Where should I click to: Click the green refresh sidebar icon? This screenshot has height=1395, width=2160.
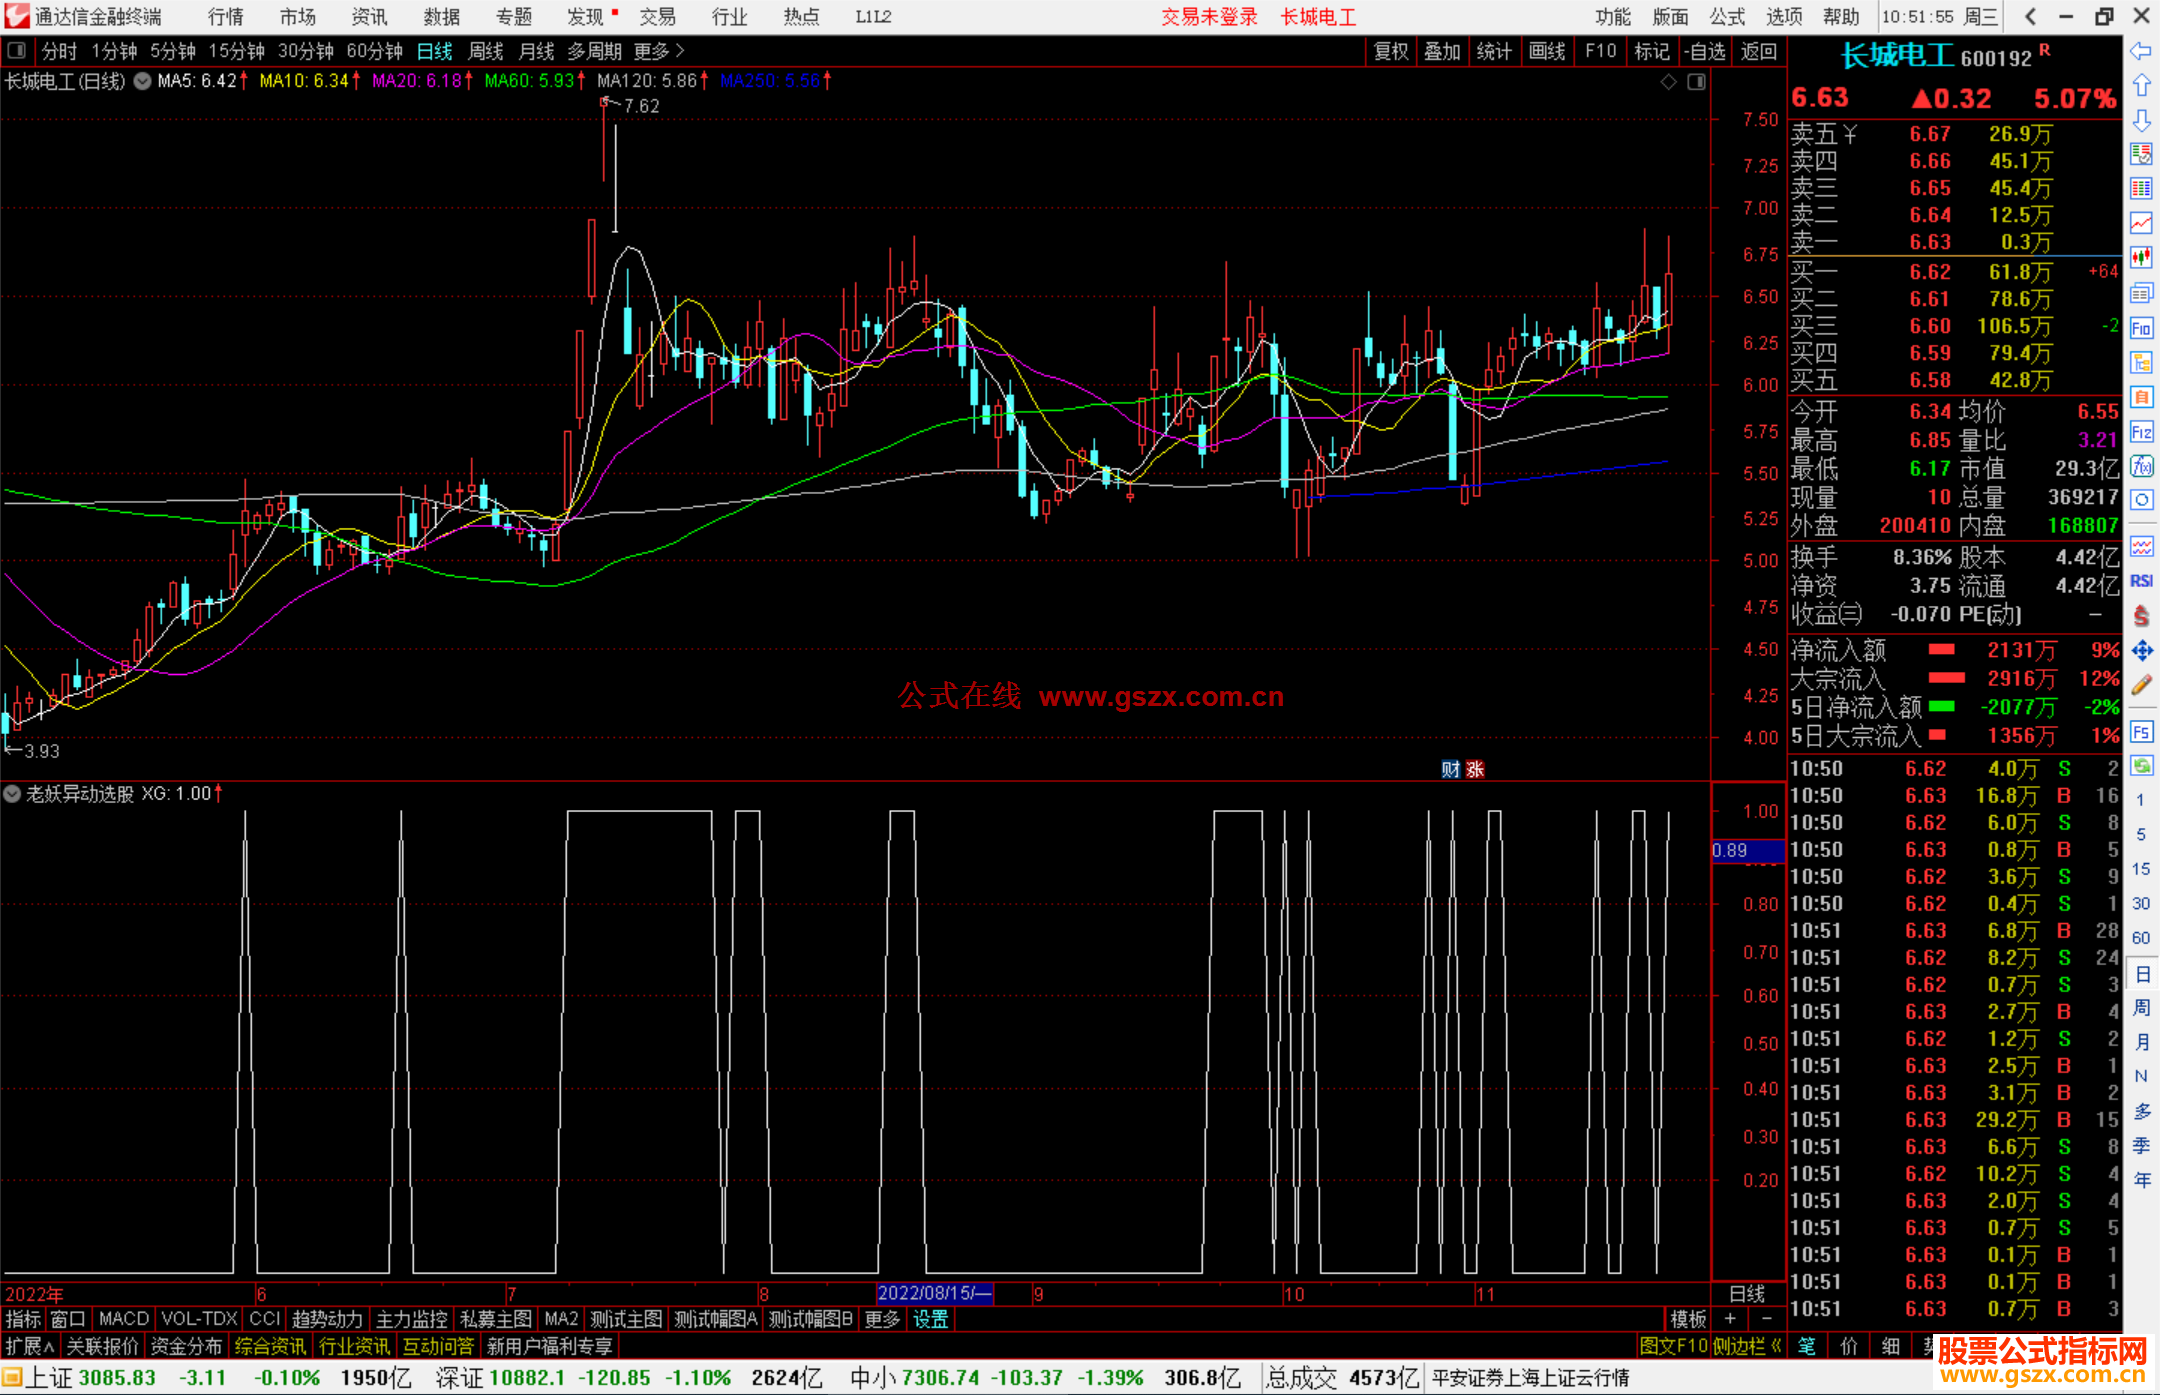(2141, 766)
